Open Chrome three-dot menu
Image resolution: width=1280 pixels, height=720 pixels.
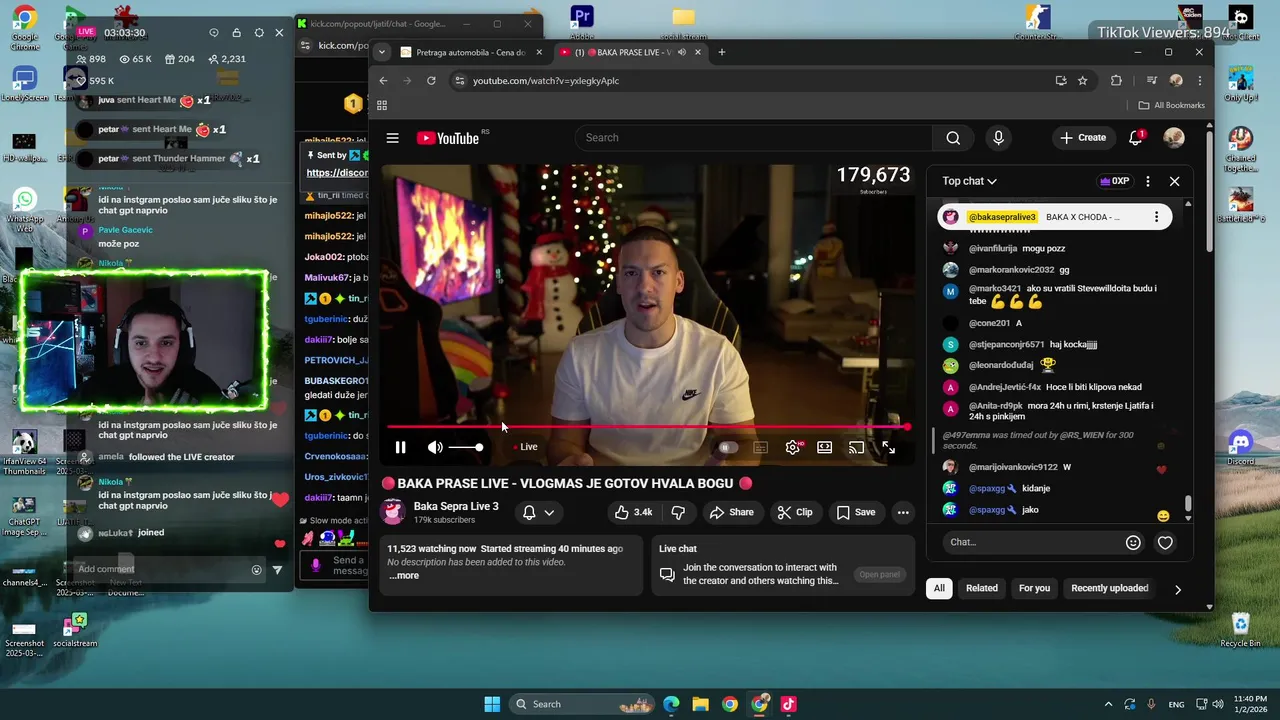tap(1199, 81)
